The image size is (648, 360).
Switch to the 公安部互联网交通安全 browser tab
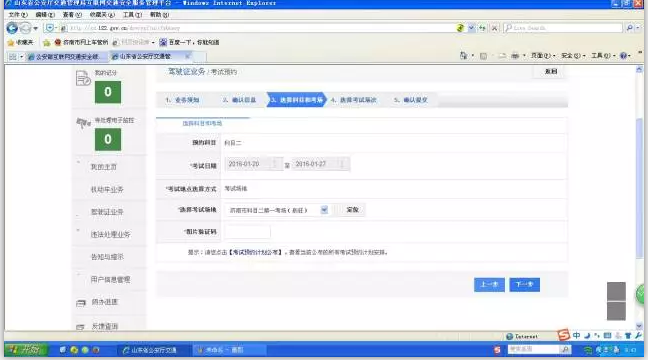[64, 57]
